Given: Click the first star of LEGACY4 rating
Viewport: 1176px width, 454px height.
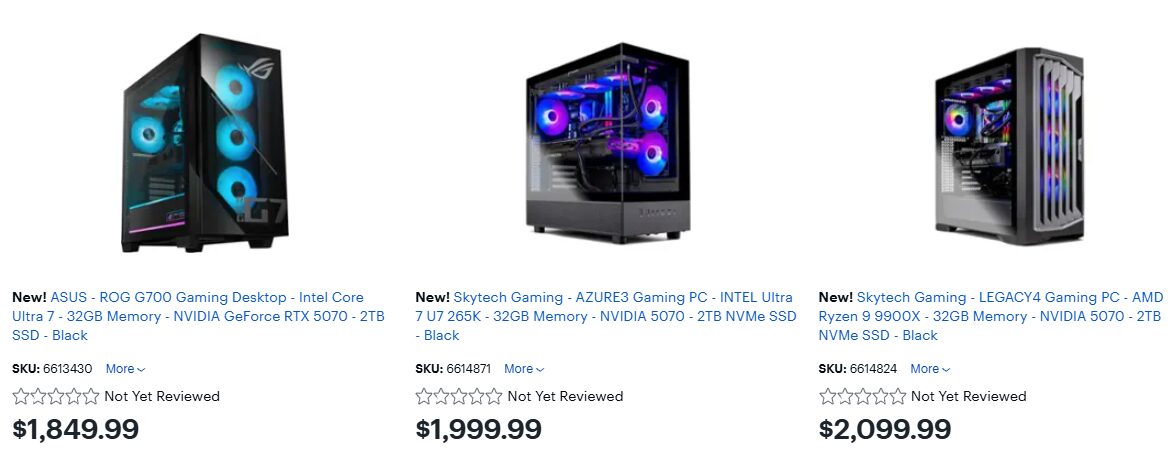Looking at the screenshot, I should [x=827, y=396].
